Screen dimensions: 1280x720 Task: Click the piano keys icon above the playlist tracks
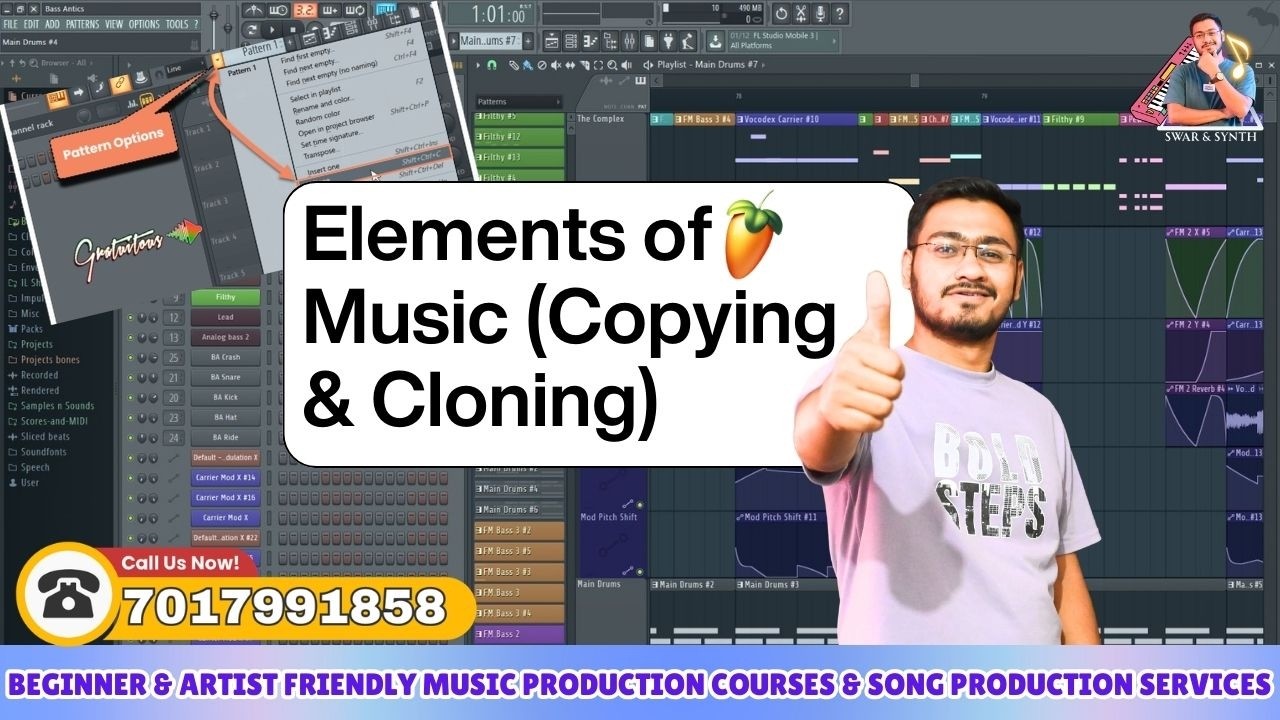[x=640, y=81]
